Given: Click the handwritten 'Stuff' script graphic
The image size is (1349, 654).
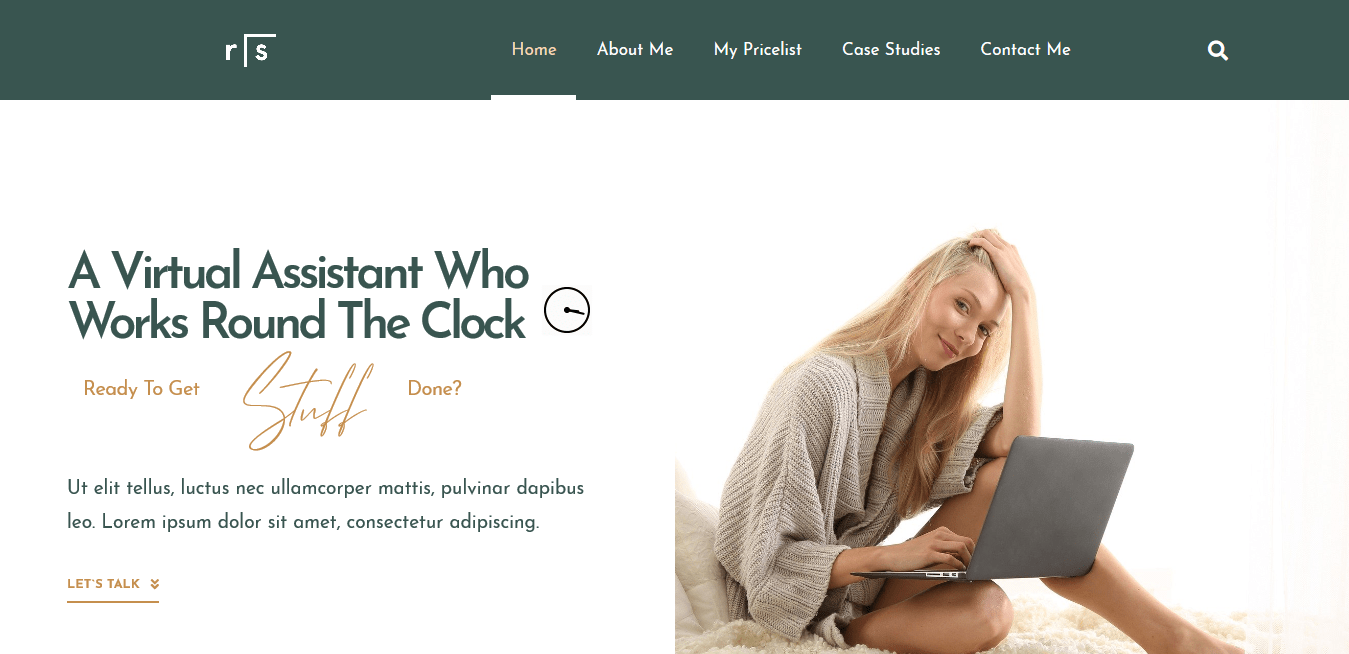Looking at the screenshot, I should tap(308, 400).
